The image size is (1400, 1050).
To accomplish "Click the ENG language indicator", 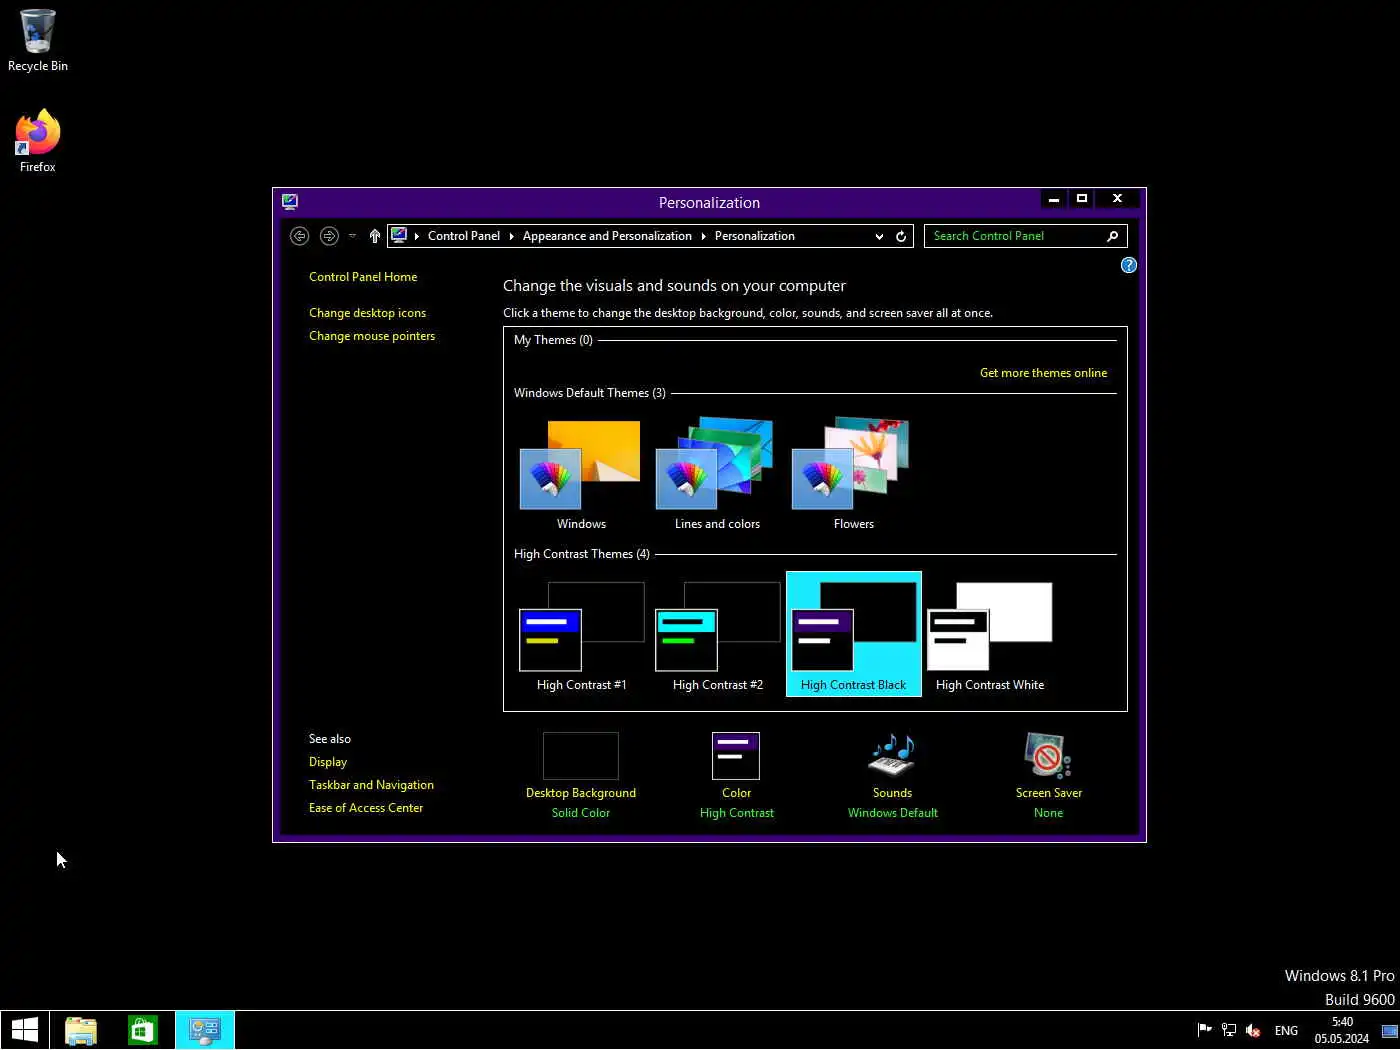I will (x=1286, y=1030).
